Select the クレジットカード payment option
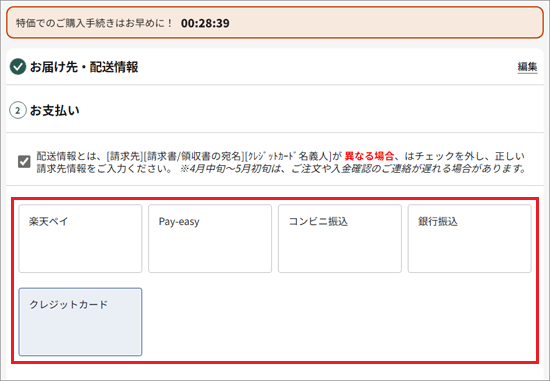Viewport: 550px width, 381px height. click(x=80, y=322)
